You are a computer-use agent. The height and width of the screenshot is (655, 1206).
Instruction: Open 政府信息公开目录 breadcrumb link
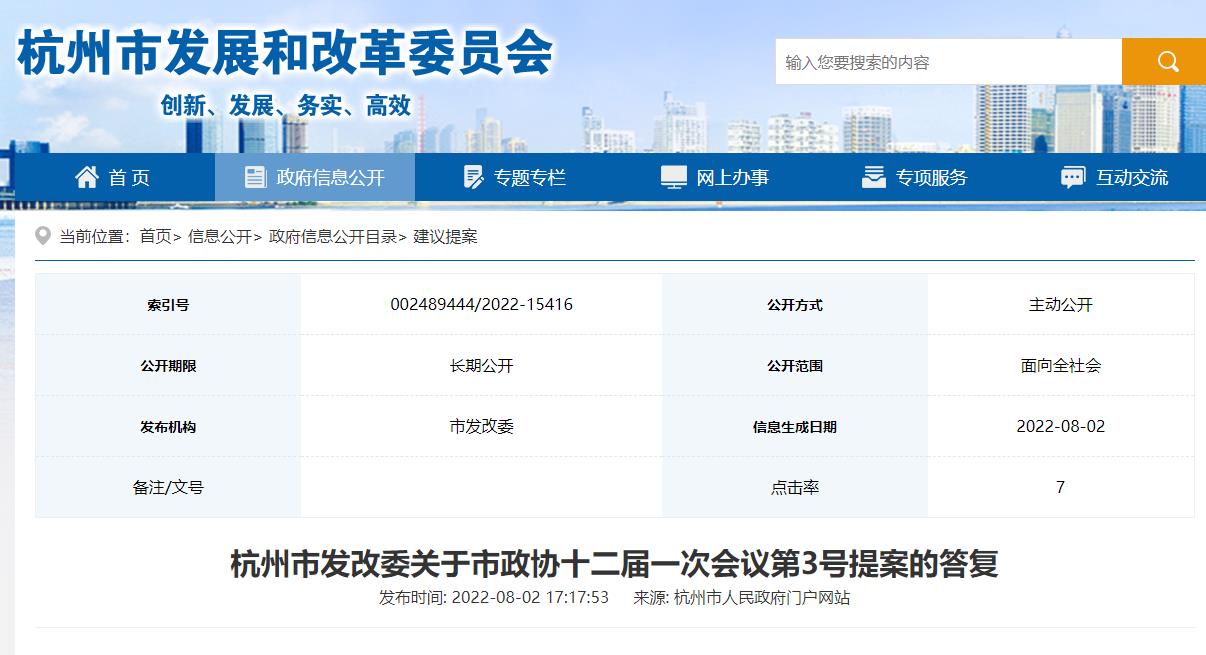point(333,236)
